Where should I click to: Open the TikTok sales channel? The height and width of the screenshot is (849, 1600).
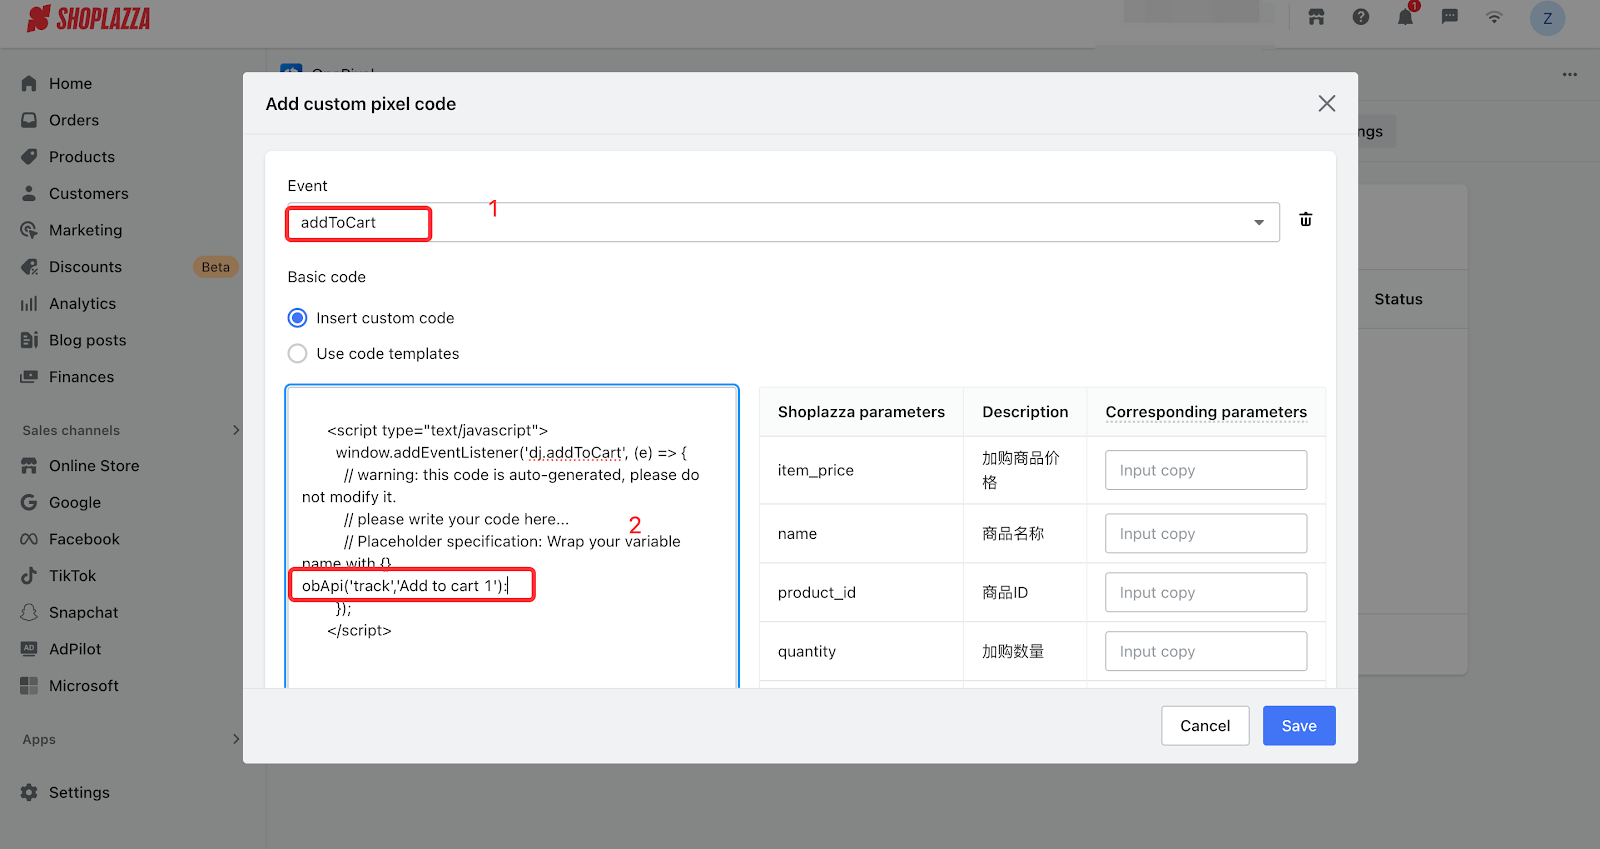[72, 576]
